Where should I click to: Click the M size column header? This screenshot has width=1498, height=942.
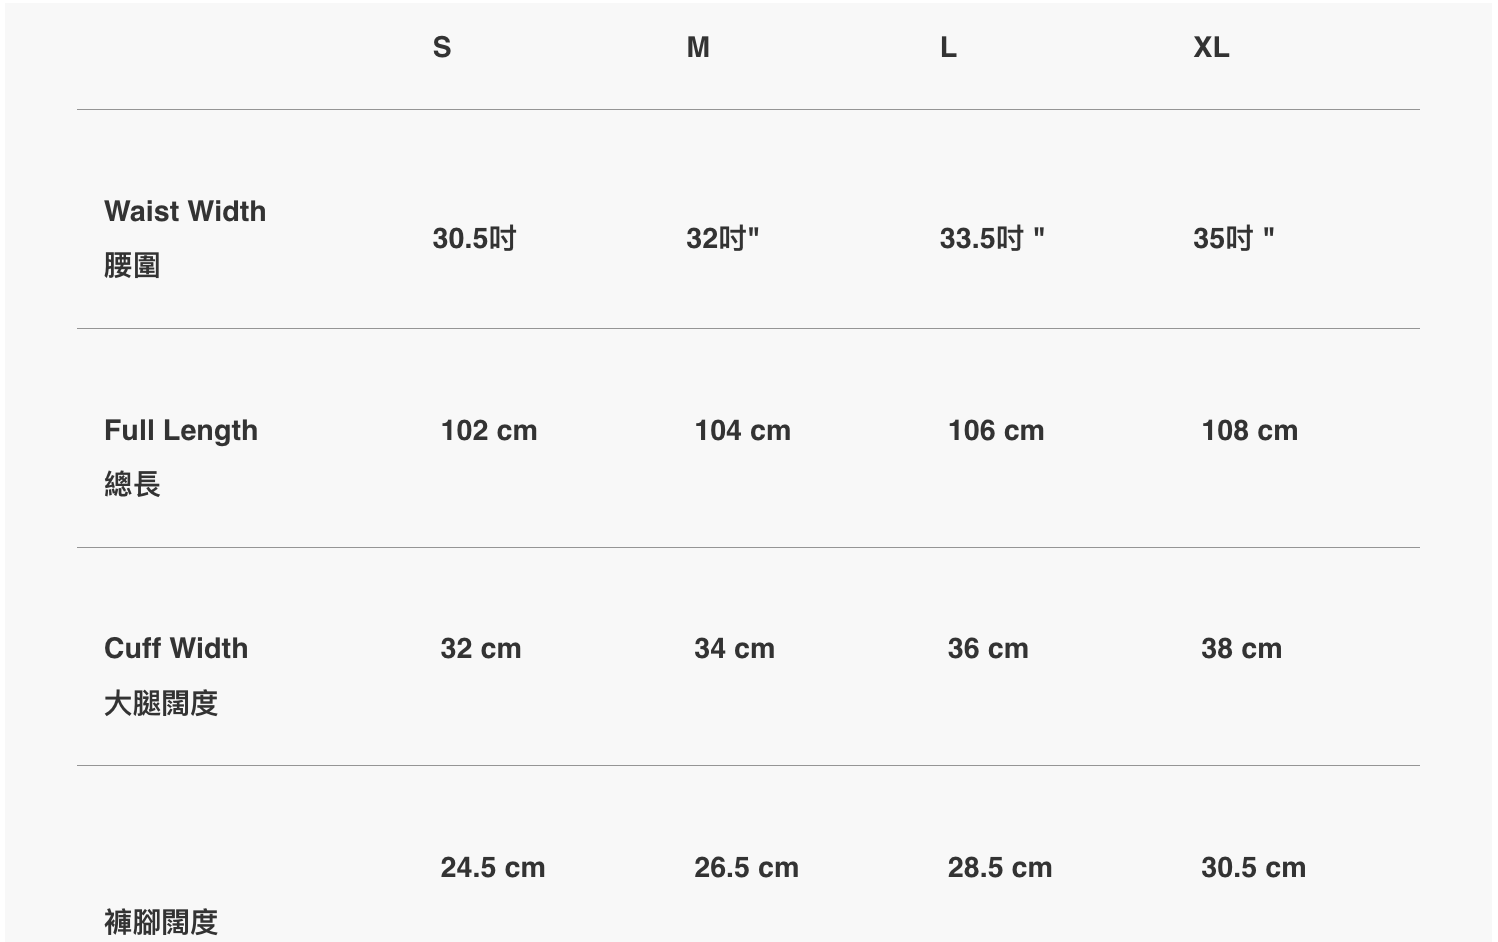coord(698,47)
